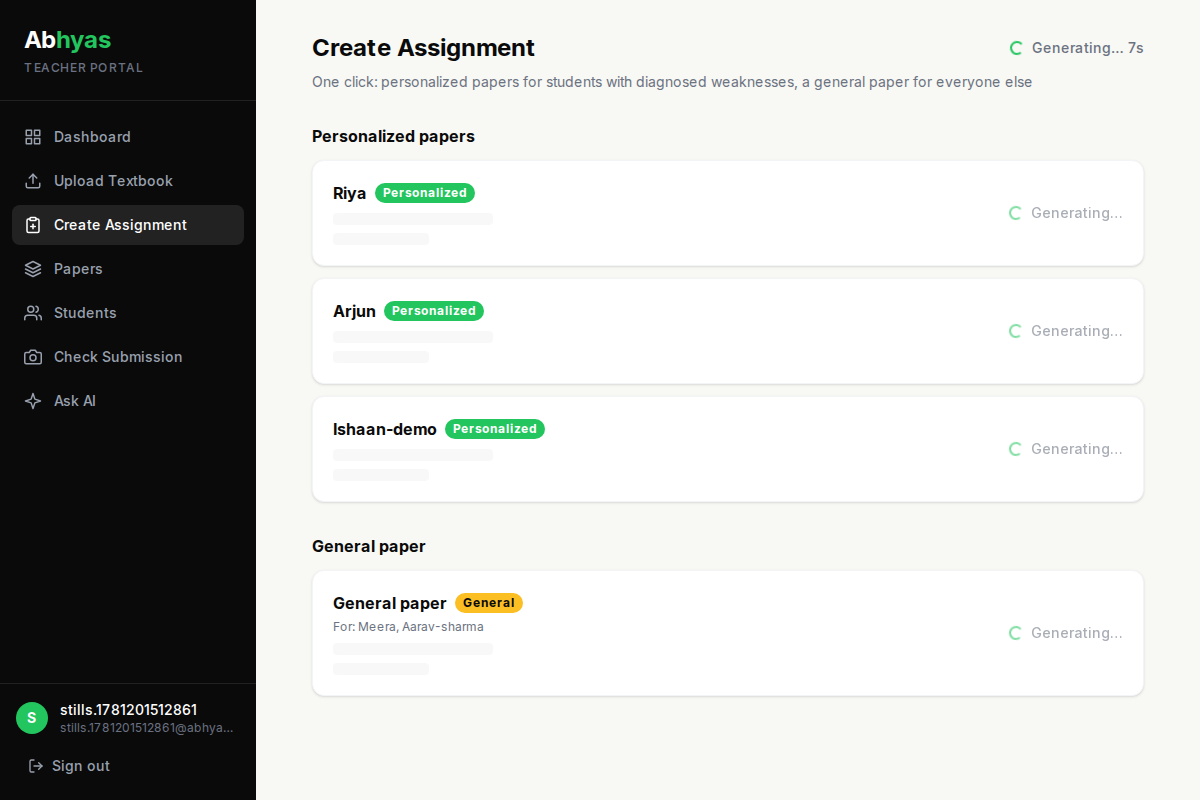This screenshot has width=1200, height=800.
Task: Click the "One click: personalized papers" description
Action: click(x=672, y=82)
